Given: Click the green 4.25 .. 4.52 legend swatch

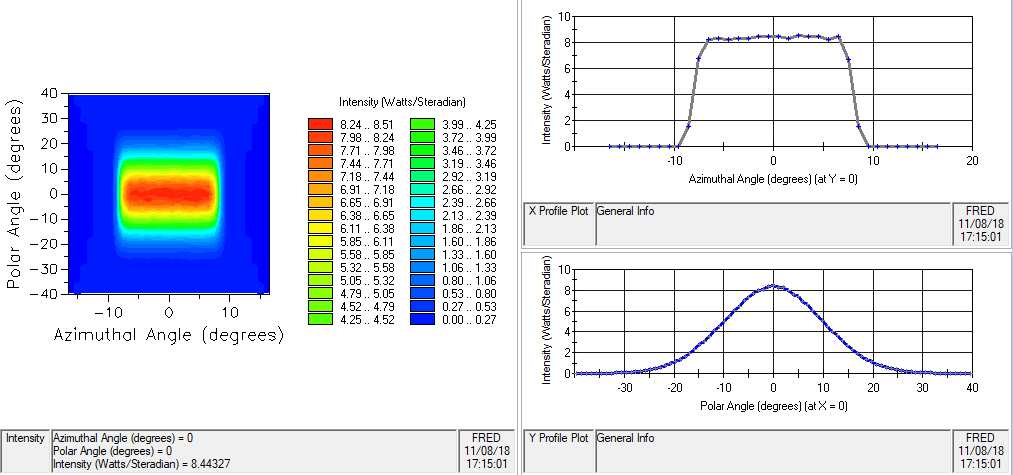Looking at the screenshot, I should click(x=319, y=320).
